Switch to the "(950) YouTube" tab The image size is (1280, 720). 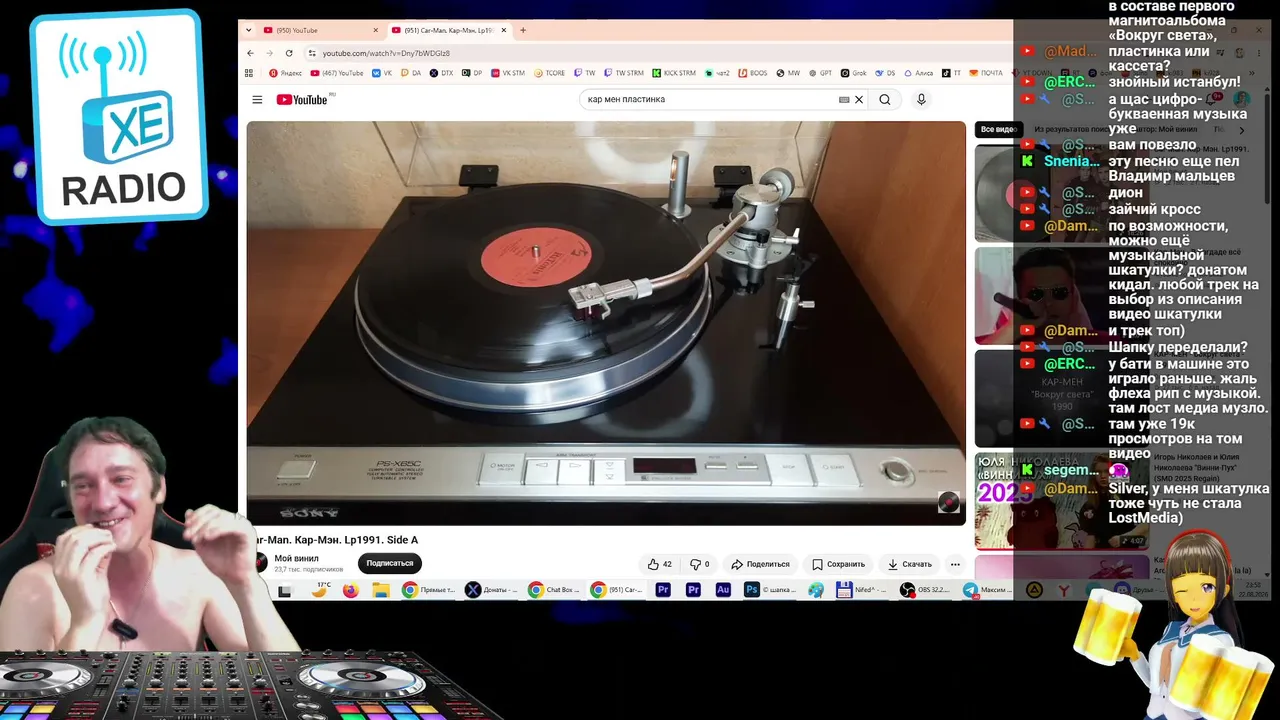(x=313, y=30)
